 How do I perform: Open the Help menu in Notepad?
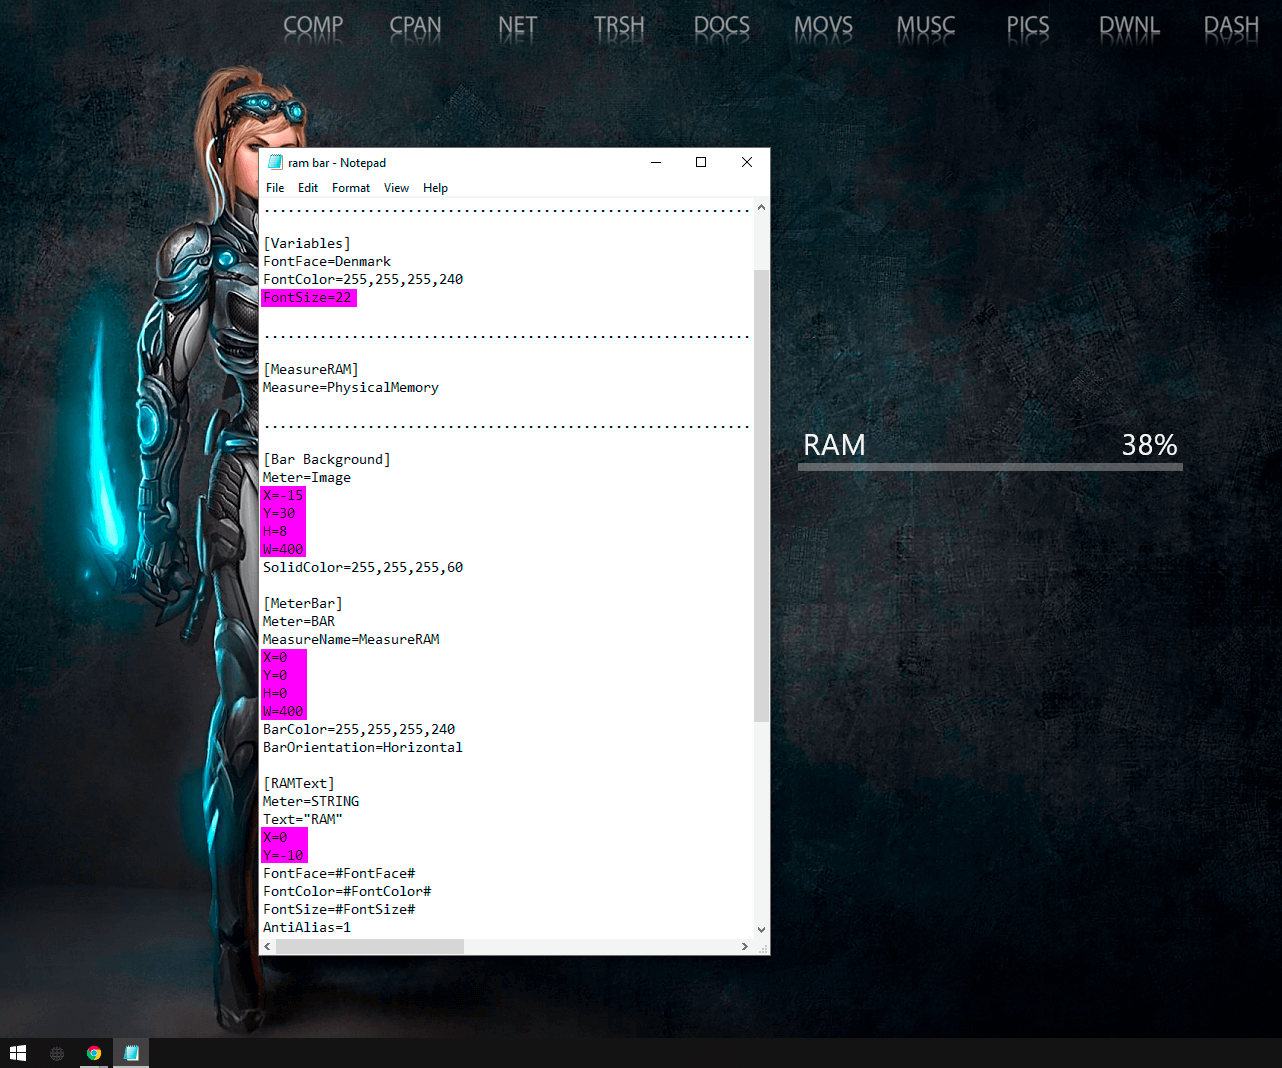(x=435, y=188)
